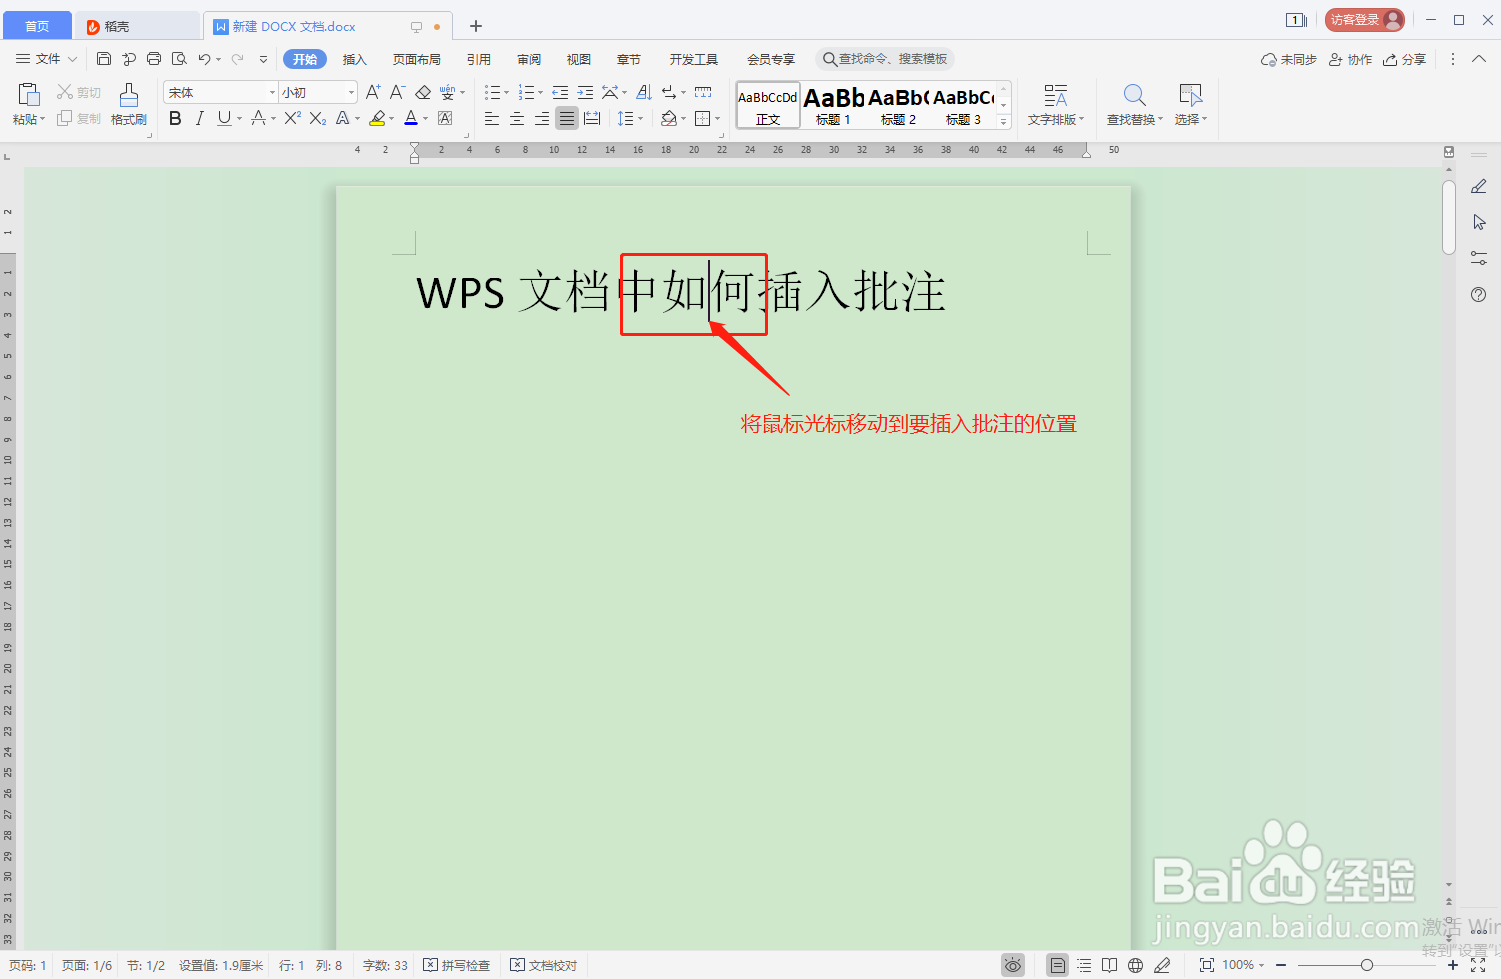
Task: Open the Review ribbon tab
Action: [x=529, y=59]
